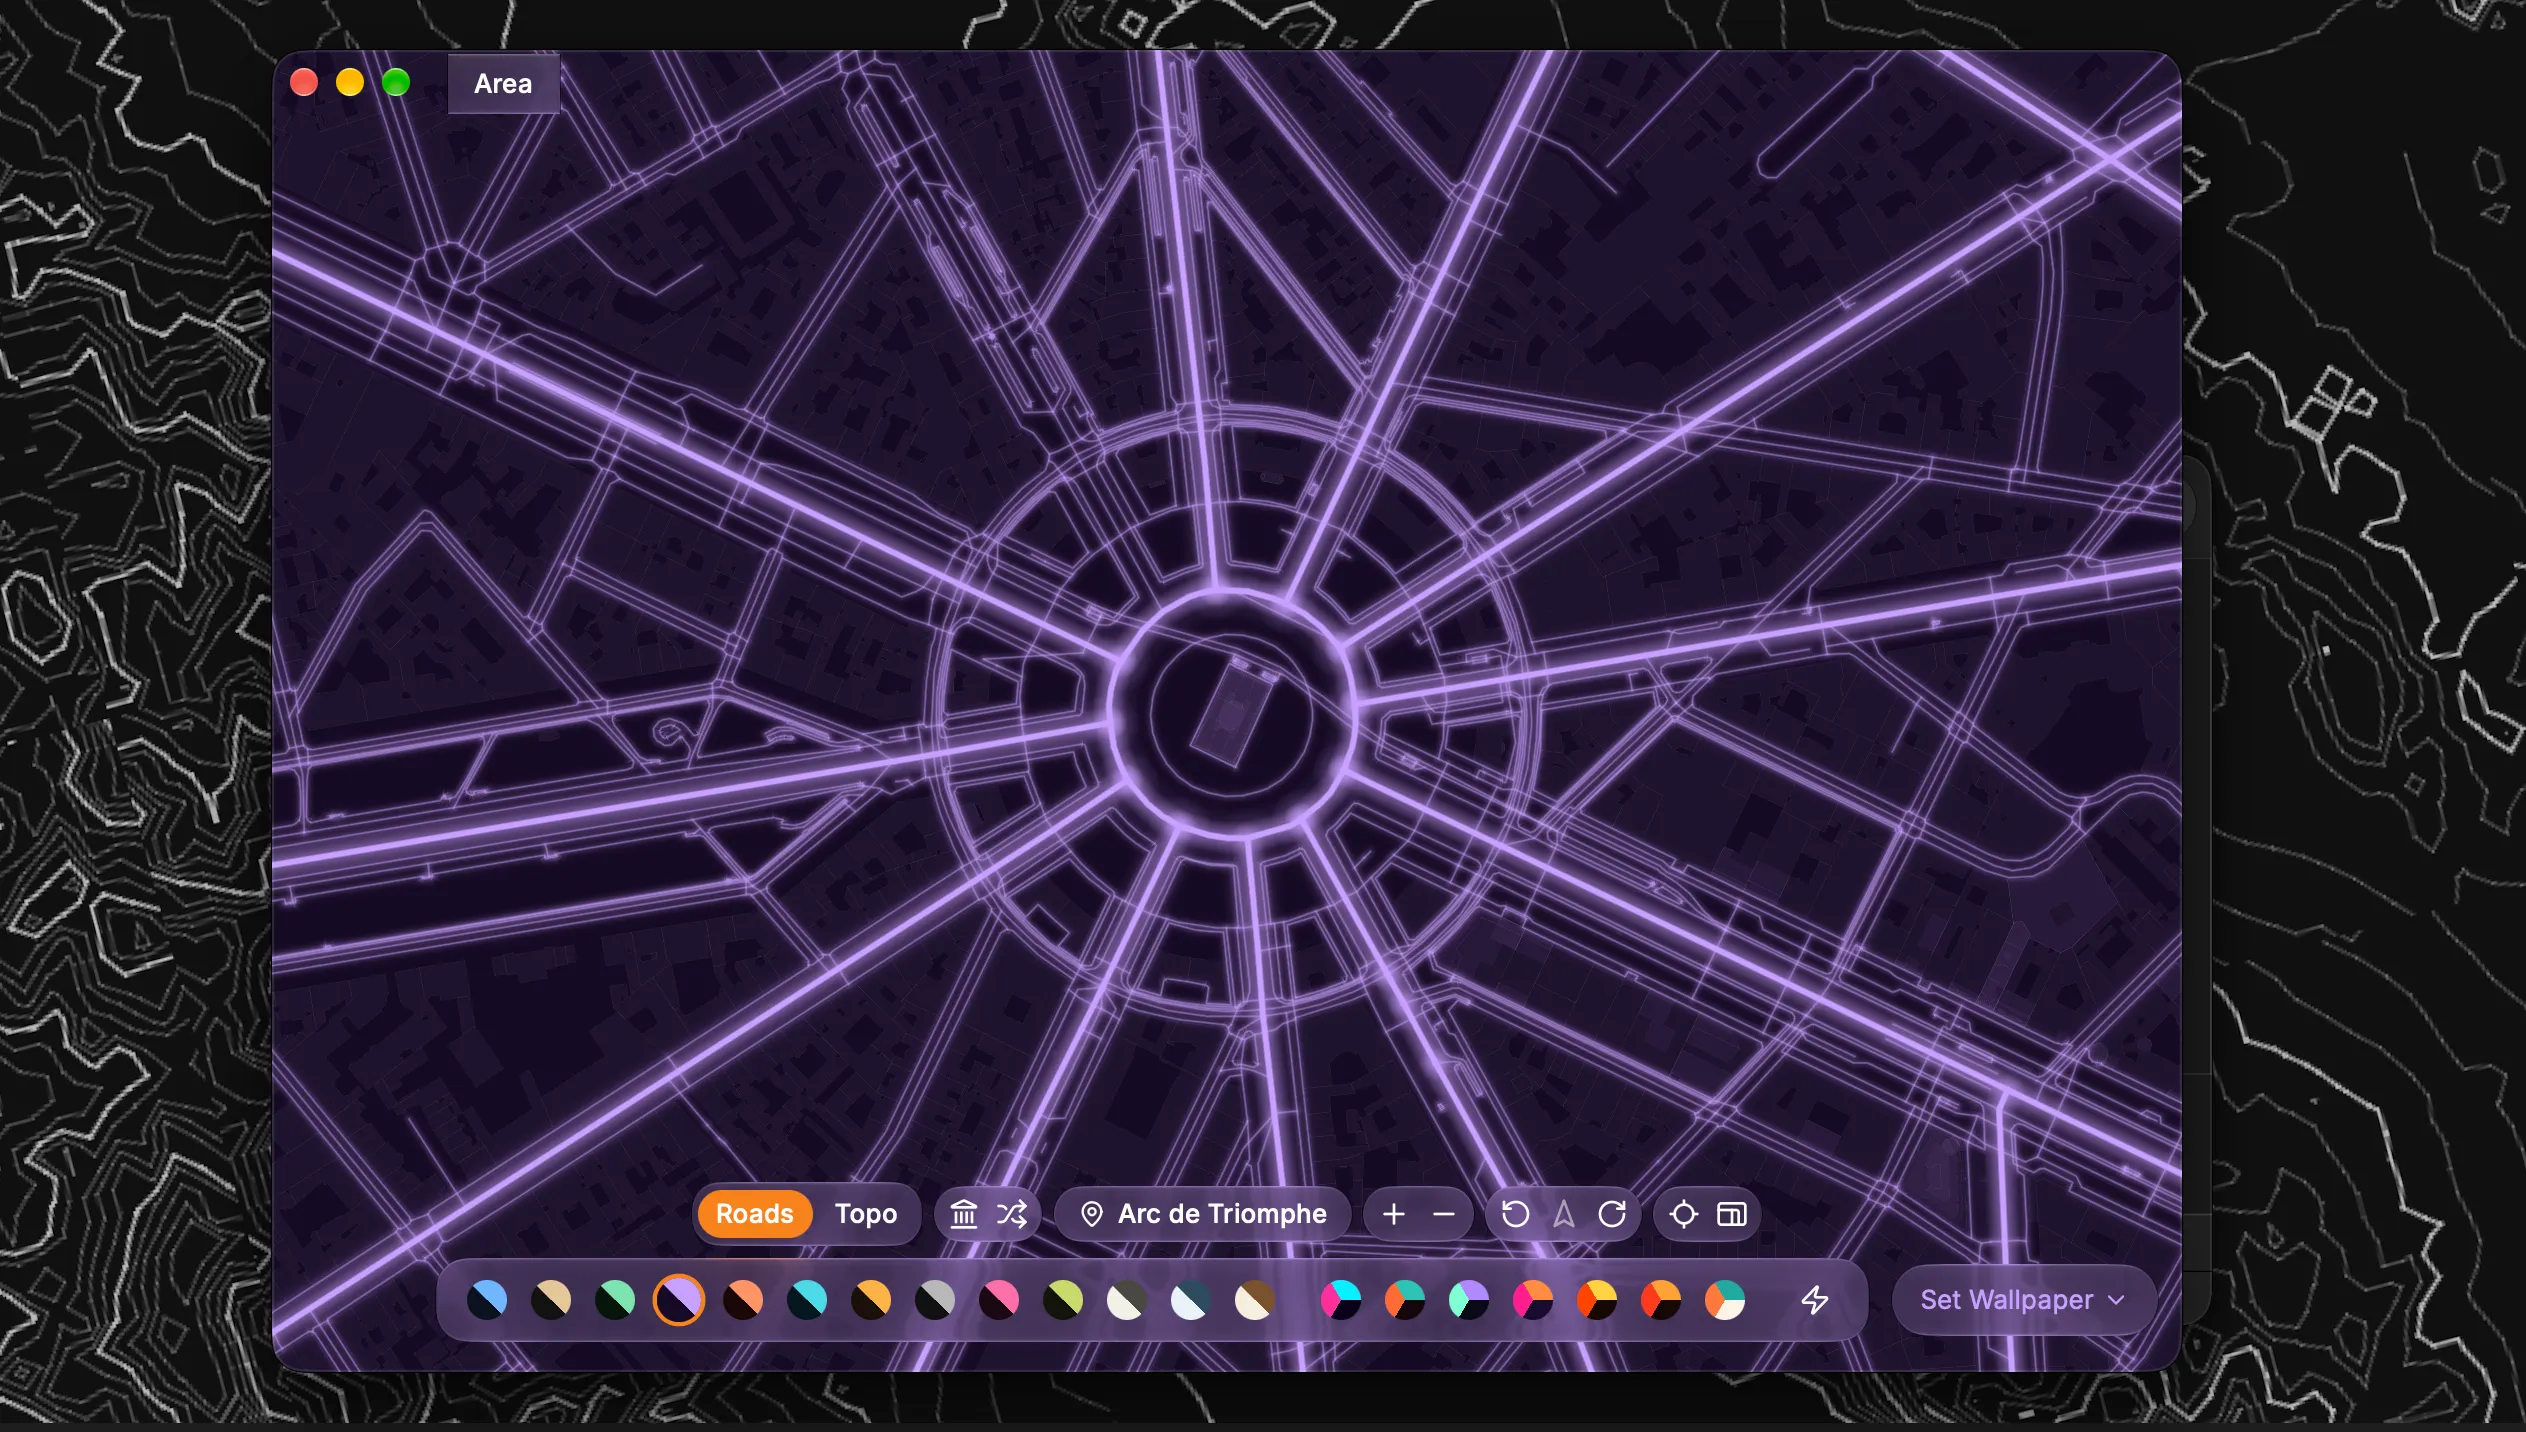The height and width of the screenshot is (1432, 2526).
Task: Click the Area label in title bar
Action: click(503, 83)
